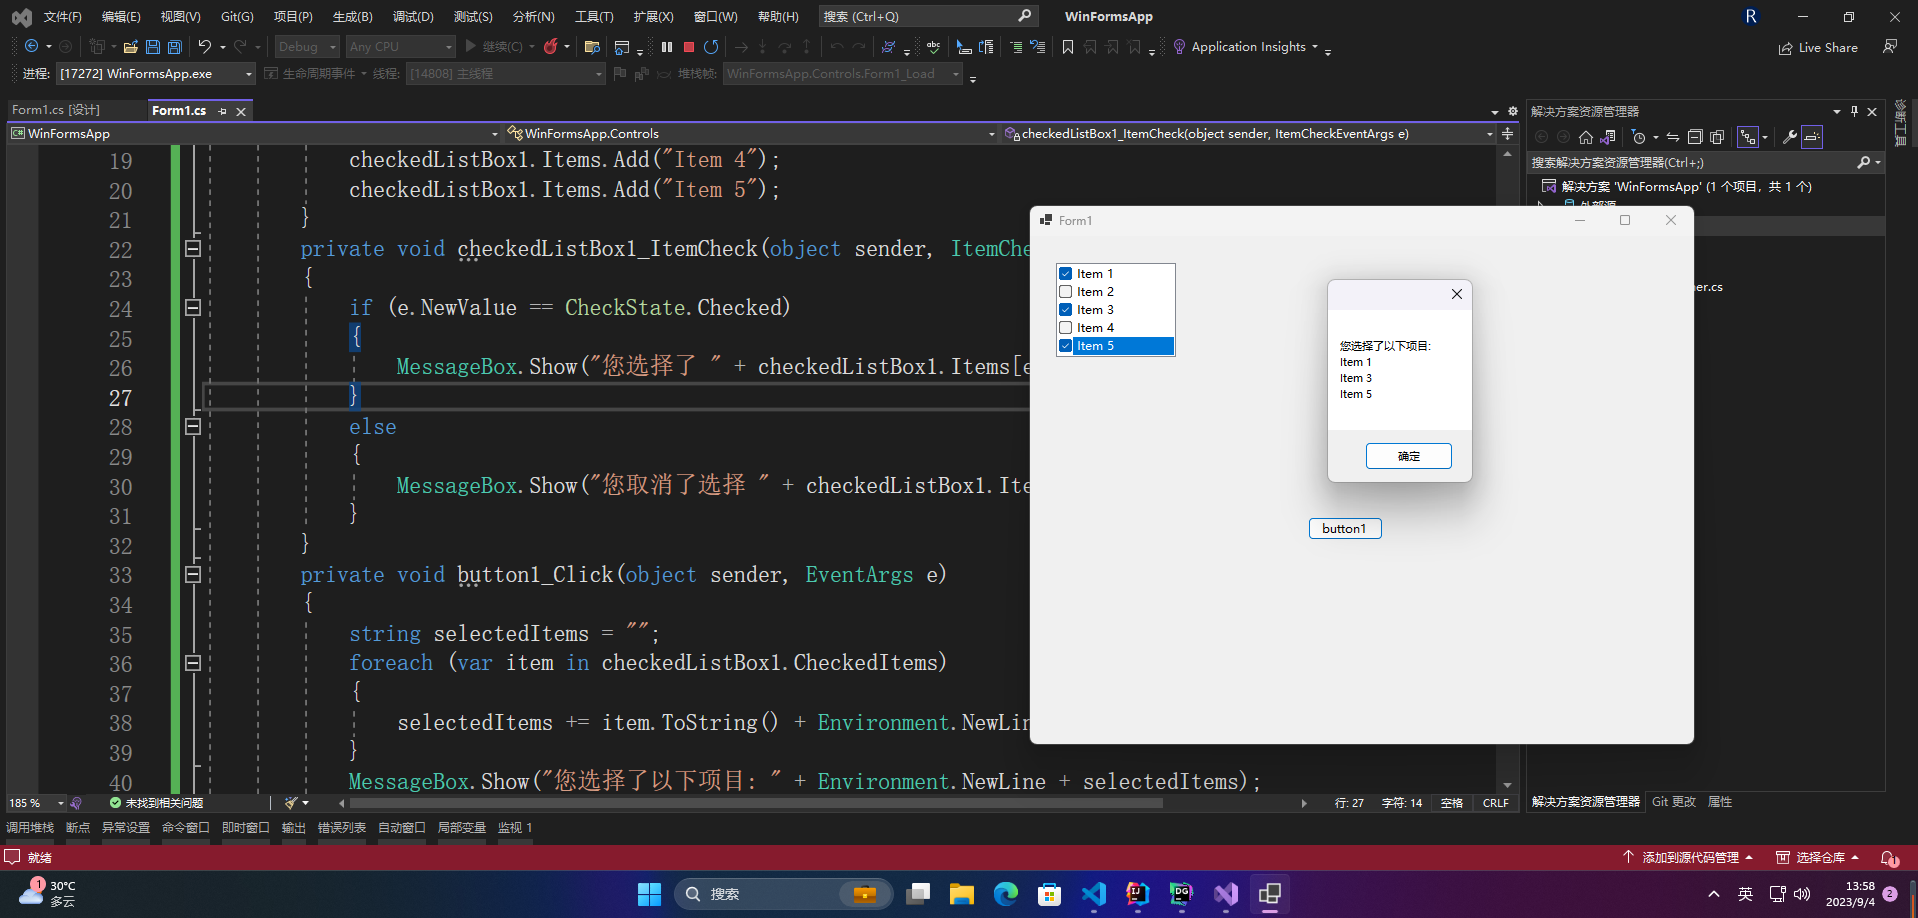This screenshot has height=918, width=1918.
Task: Click 选择仓库 in the status bar
Action: [x=1817, y=858]
